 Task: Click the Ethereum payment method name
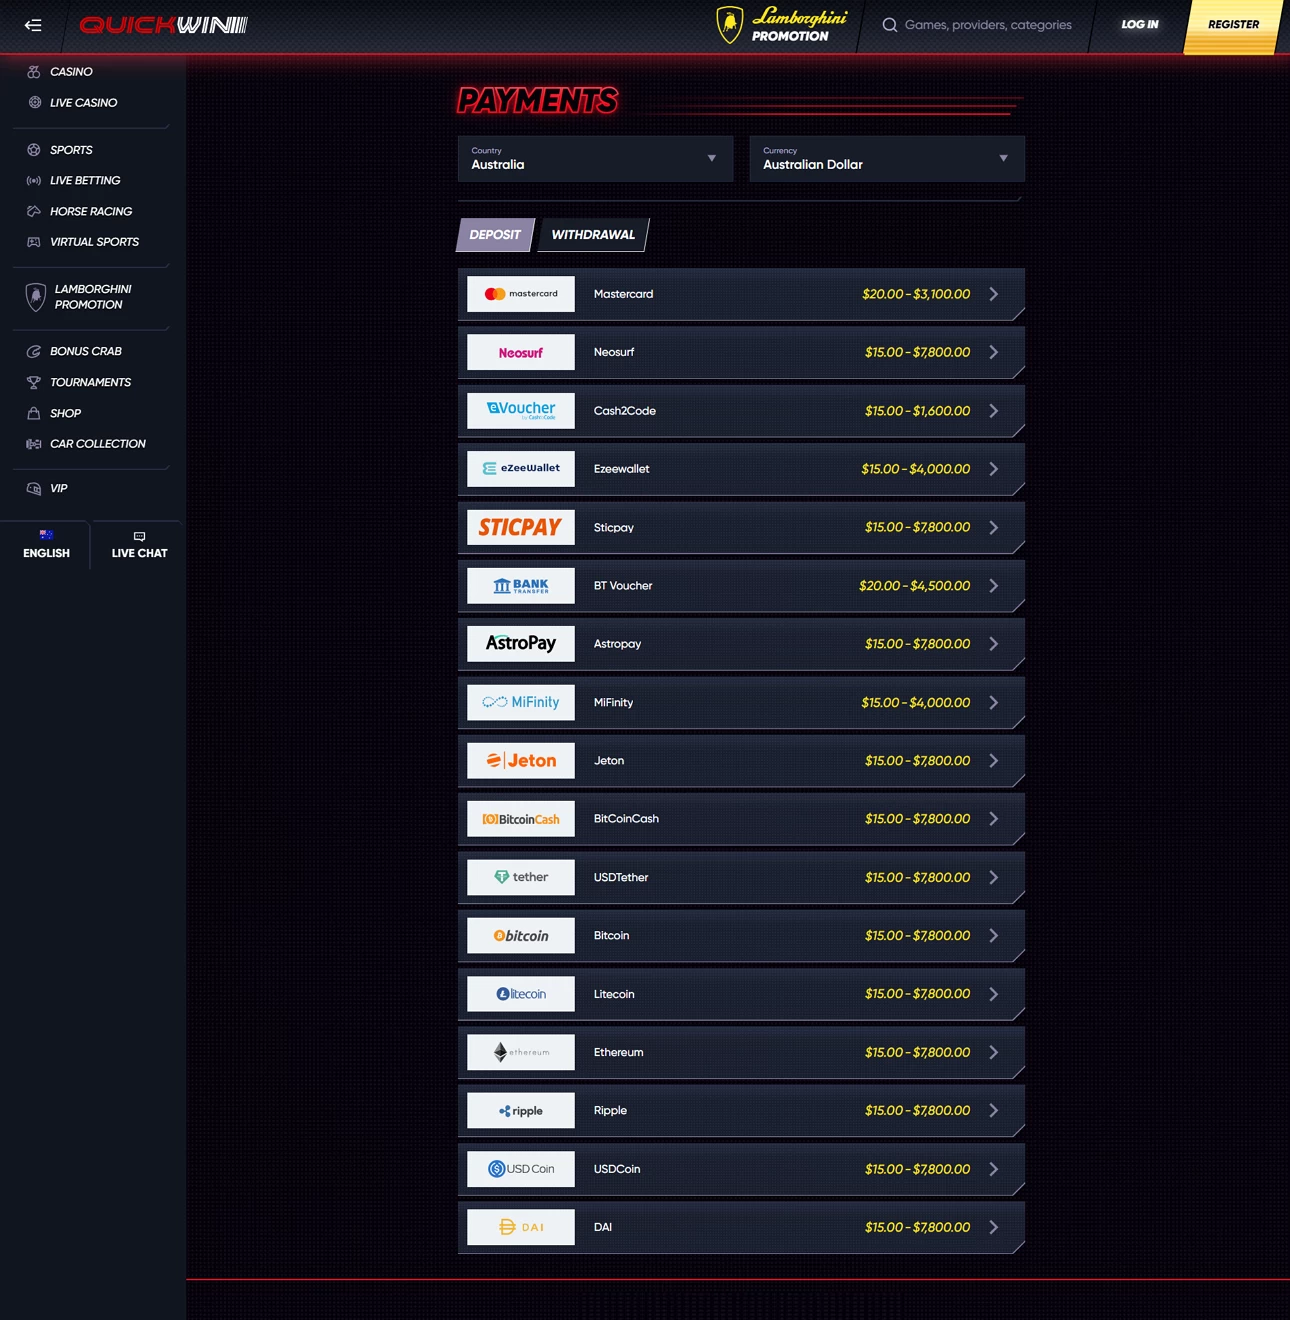[x=619, y=1052]
